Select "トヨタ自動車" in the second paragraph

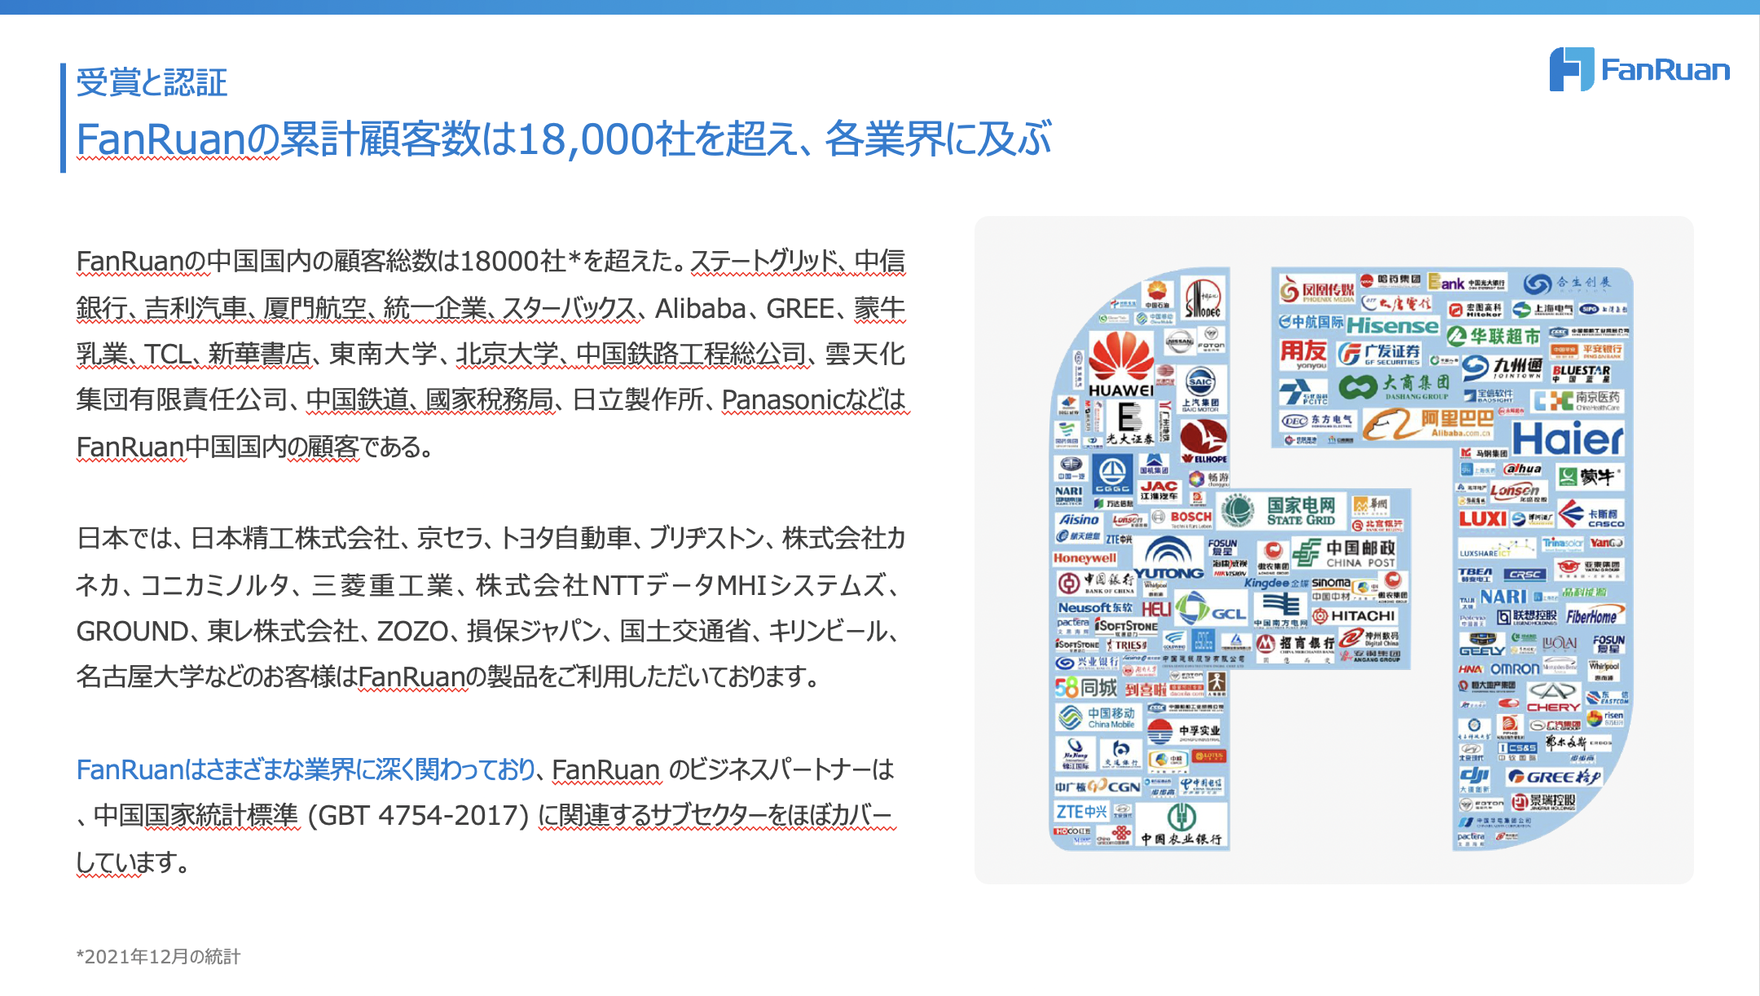[565, 539]
